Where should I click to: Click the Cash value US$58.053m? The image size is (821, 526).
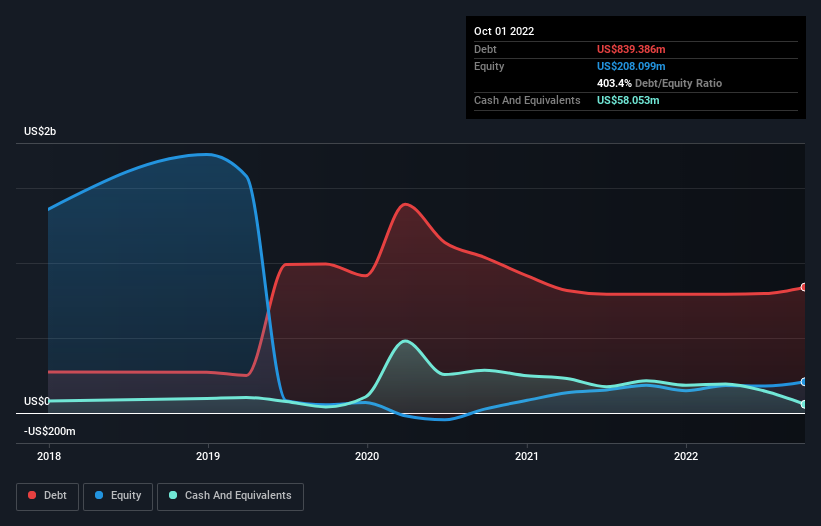pos(628,100)
